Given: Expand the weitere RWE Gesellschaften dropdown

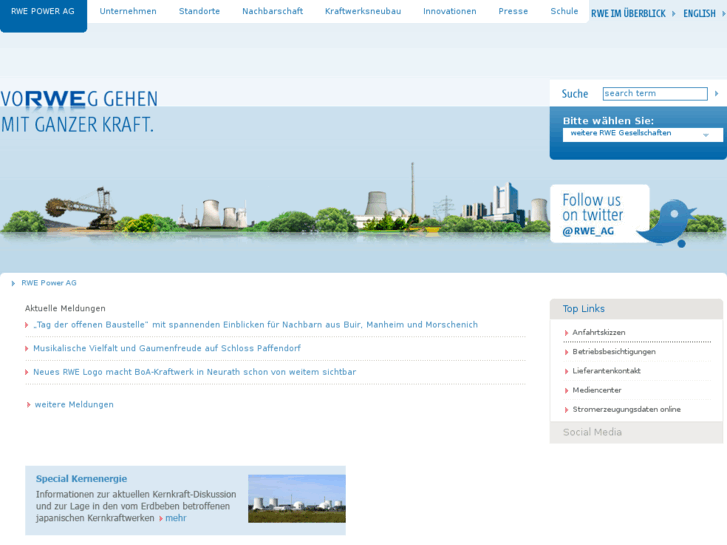Looking at the screenshot, I should (x=643, y=134).
